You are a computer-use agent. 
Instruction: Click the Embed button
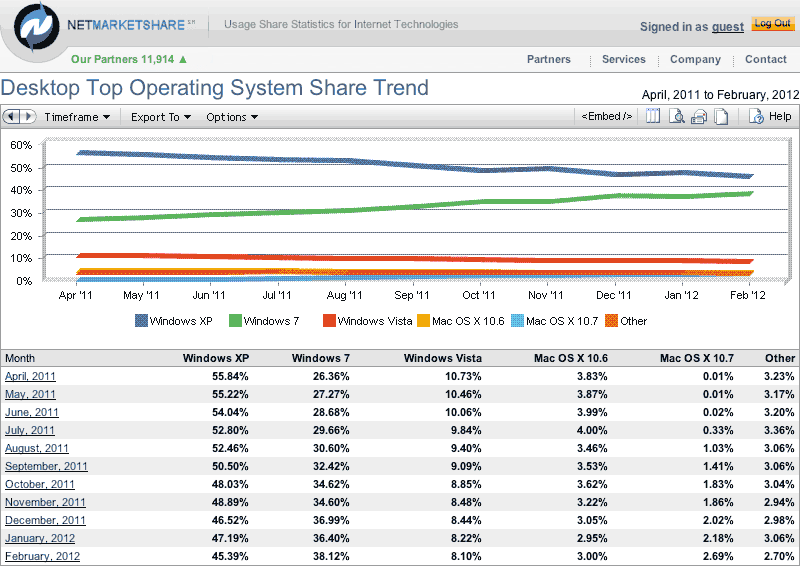[x=607, y=116]
